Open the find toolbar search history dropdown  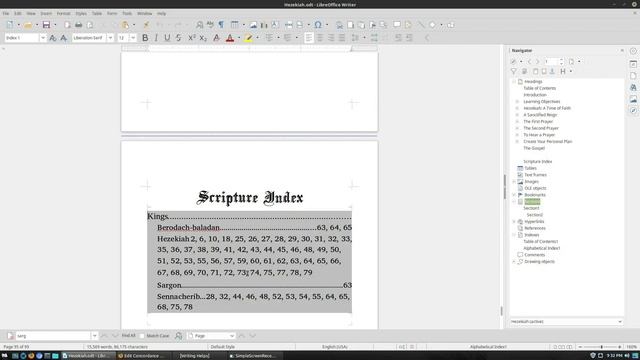[94, 336]
